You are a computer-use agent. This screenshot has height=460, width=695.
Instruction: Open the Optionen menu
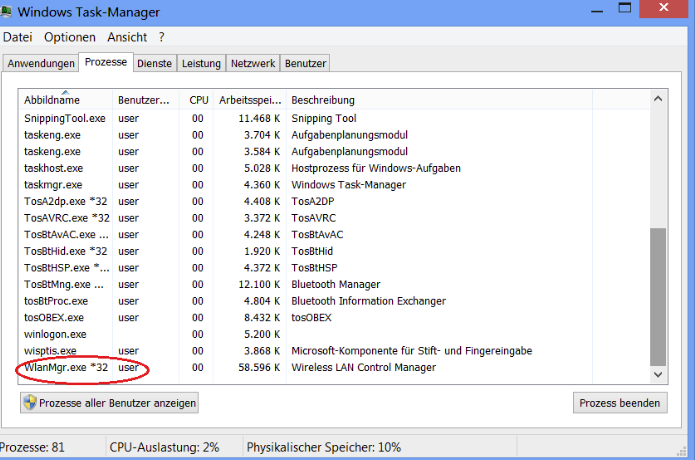[70, 37]
